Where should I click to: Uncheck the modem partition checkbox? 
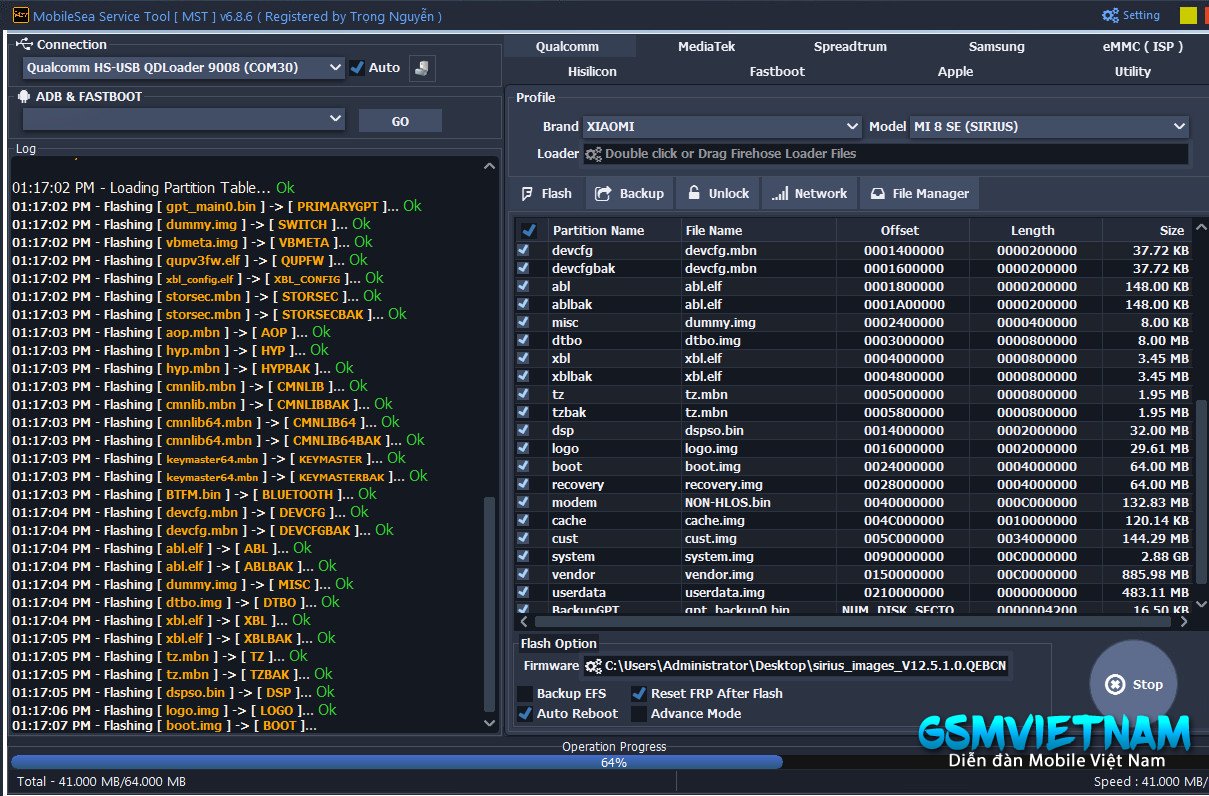(523, 502)
